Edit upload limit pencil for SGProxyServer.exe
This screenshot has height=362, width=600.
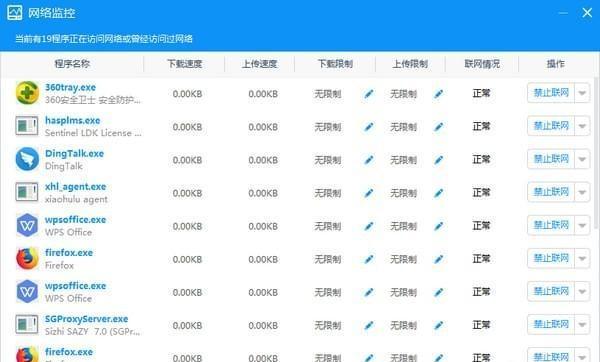(x=439, y=325)
